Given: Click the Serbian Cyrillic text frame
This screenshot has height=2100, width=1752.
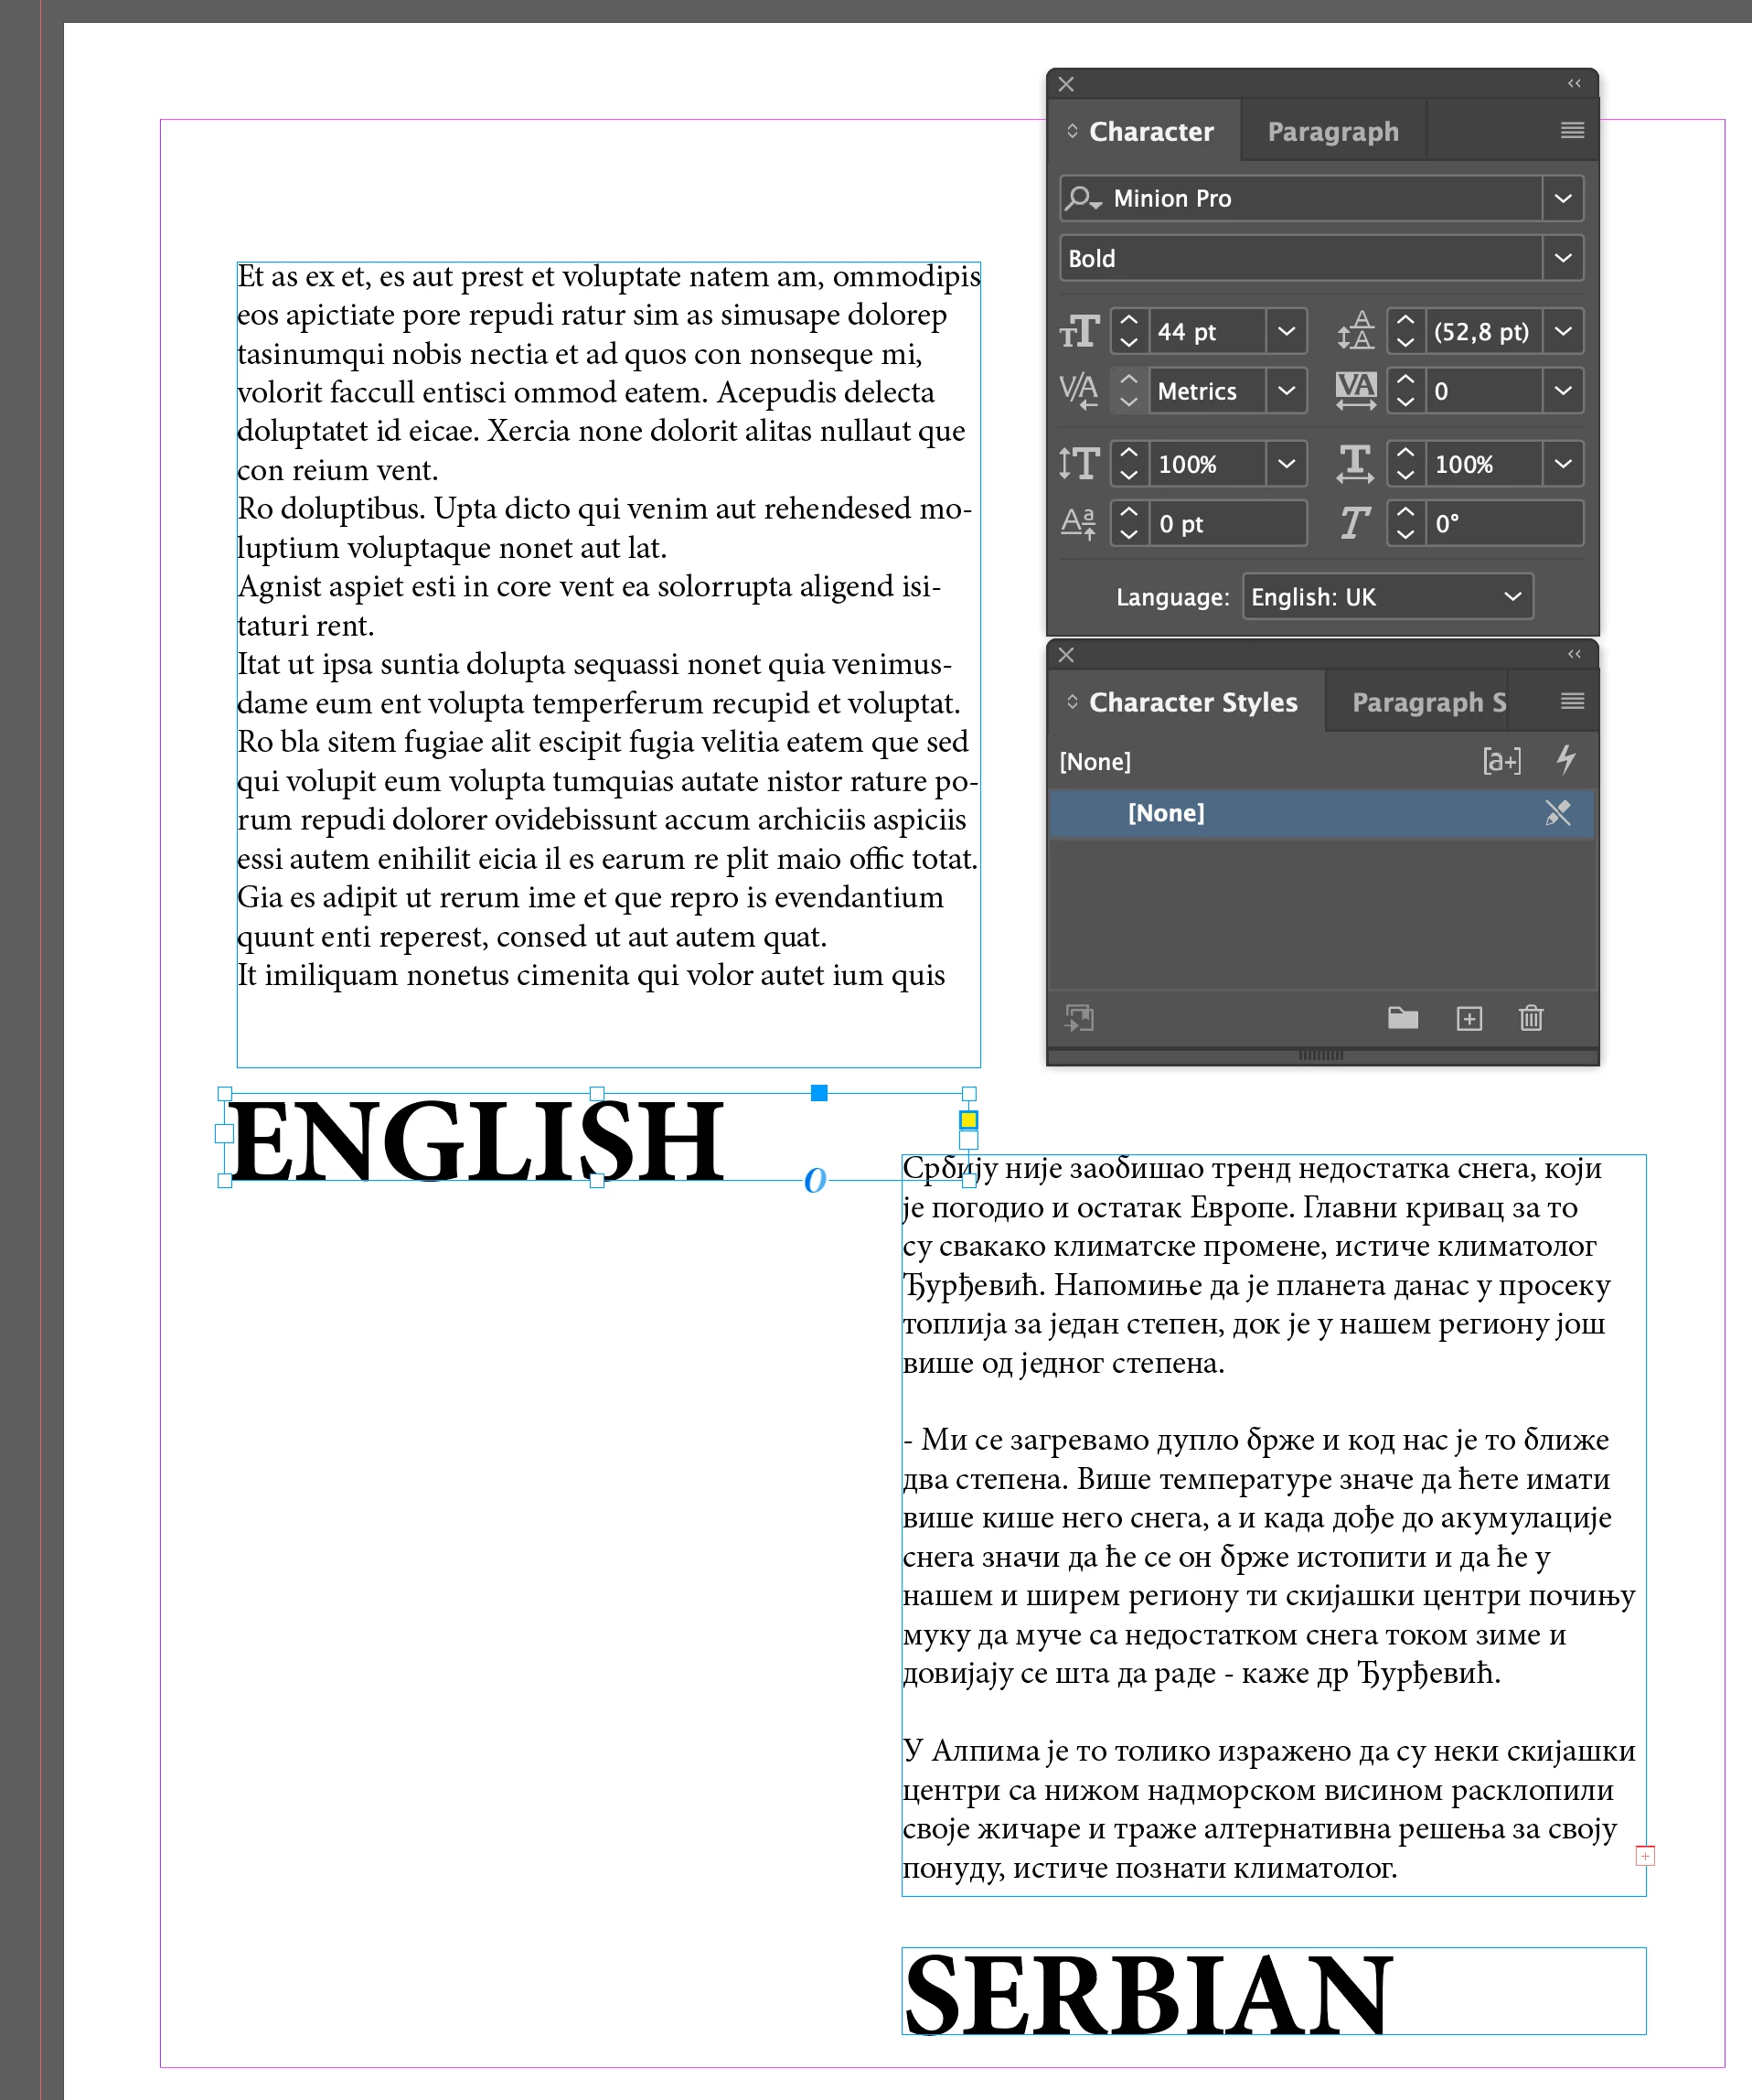Looking at the screenshot, I should [1273, 1525].
